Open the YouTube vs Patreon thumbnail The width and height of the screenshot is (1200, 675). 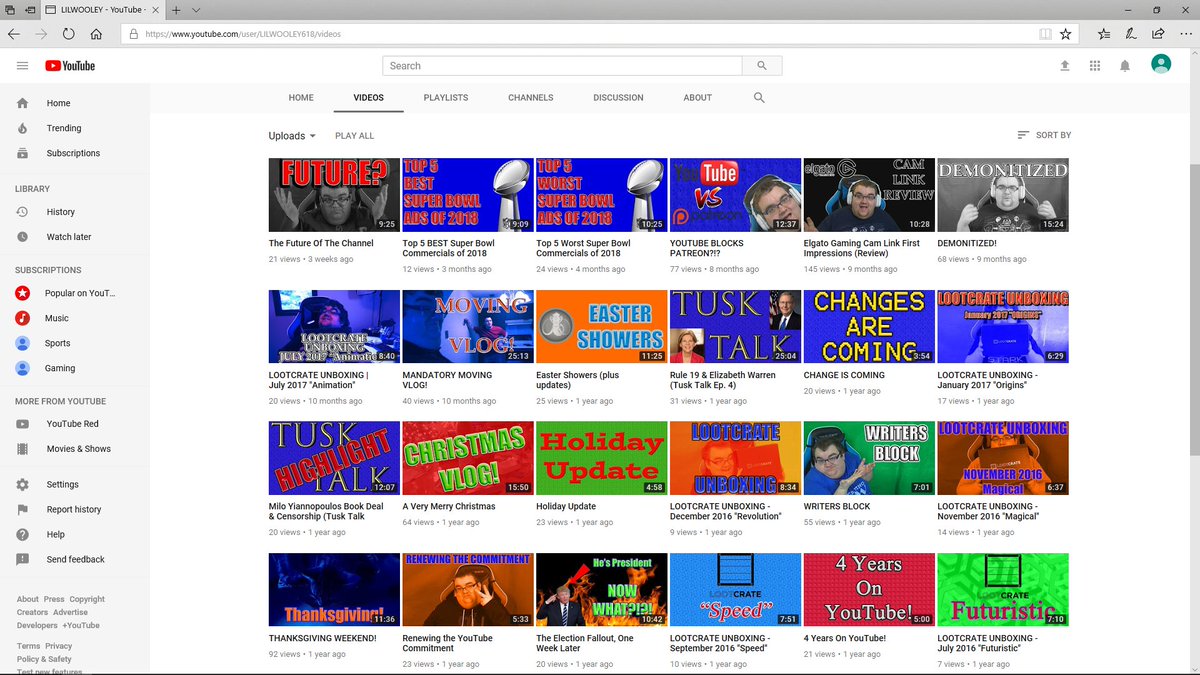click(x=735, y=195)
